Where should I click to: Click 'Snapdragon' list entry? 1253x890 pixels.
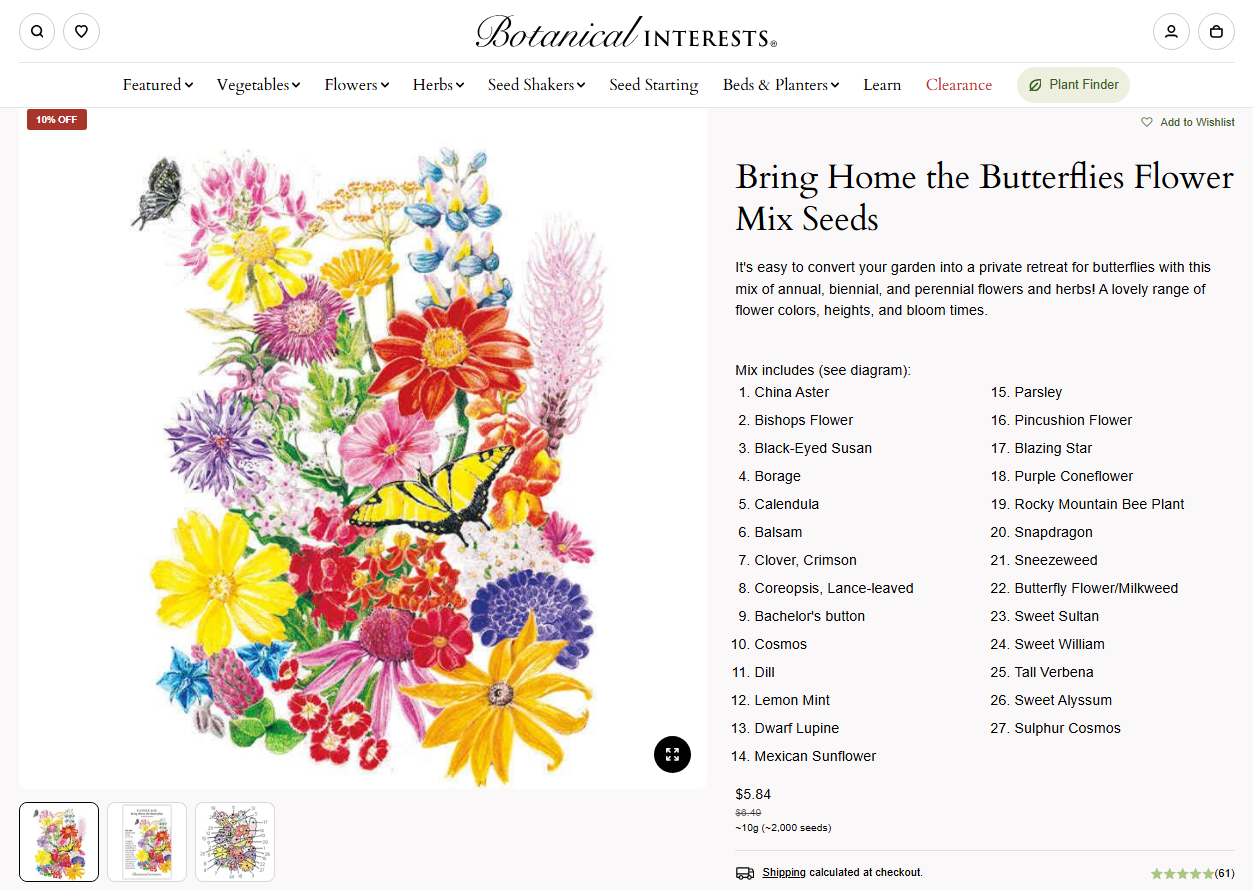click(1053, 532)
